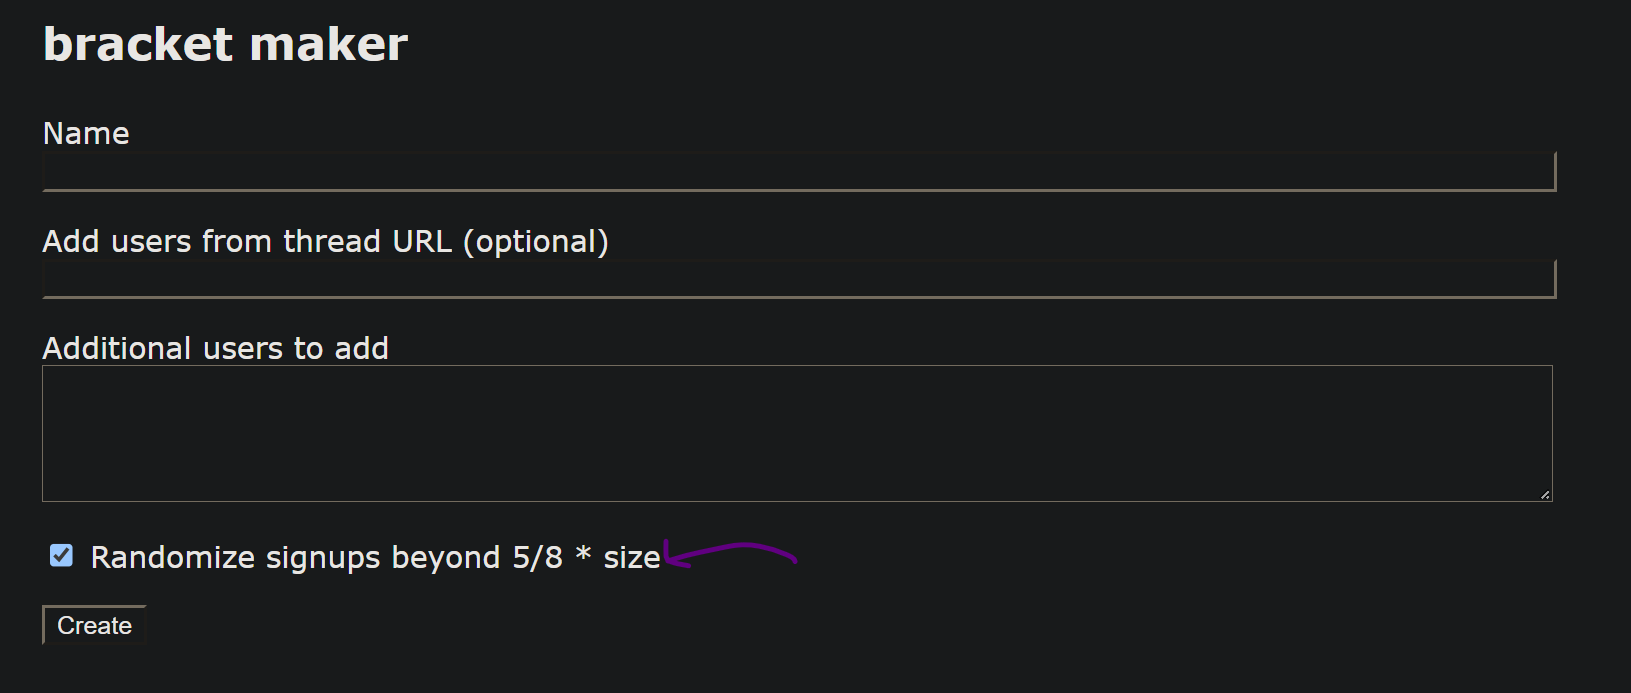Click the Create button
The width and height of the screenshot is (1631, 693).
[94, 626]
